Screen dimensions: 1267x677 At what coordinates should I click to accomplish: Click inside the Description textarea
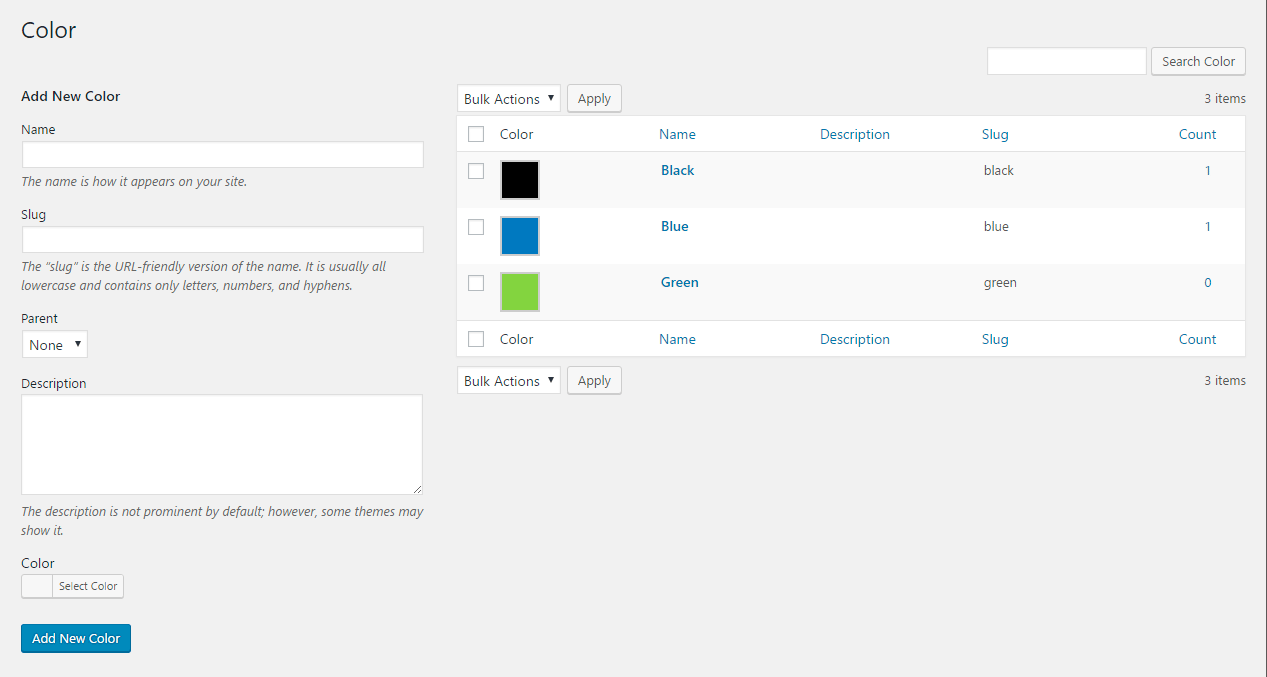(x=222, y=444)
